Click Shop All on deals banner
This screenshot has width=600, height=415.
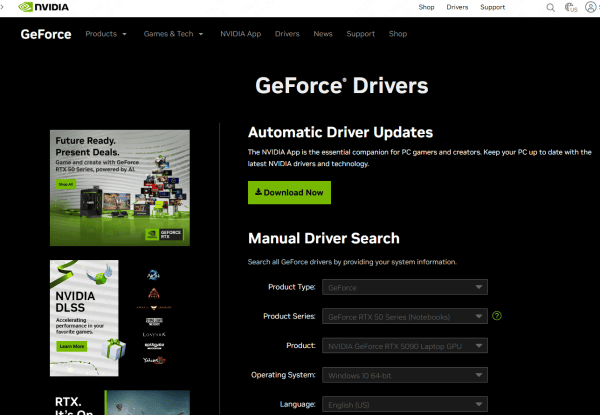pos(66,184)
